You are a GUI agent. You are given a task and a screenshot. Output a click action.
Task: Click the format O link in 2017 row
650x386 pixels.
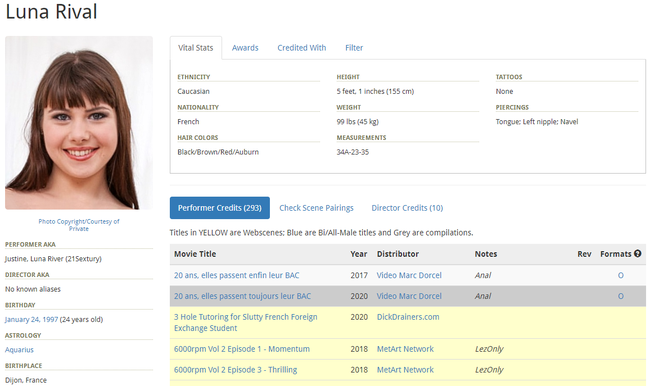(621, 275)
